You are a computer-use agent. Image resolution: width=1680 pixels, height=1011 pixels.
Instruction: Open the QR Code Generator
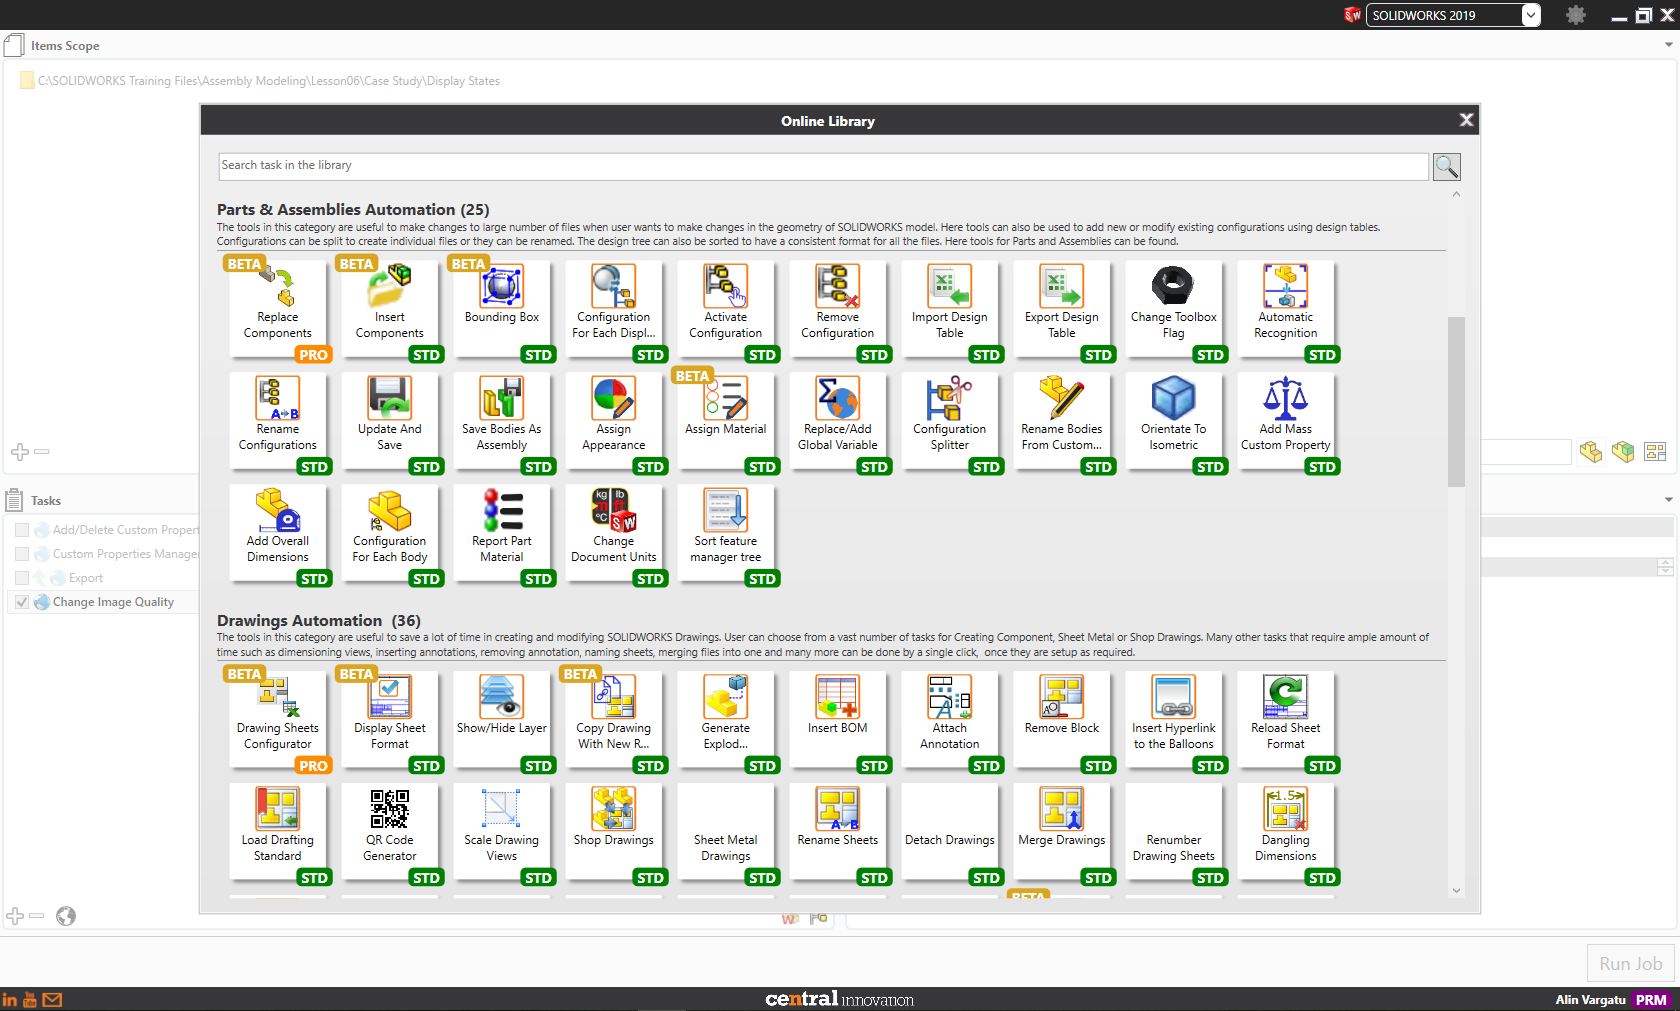[390, 830]
